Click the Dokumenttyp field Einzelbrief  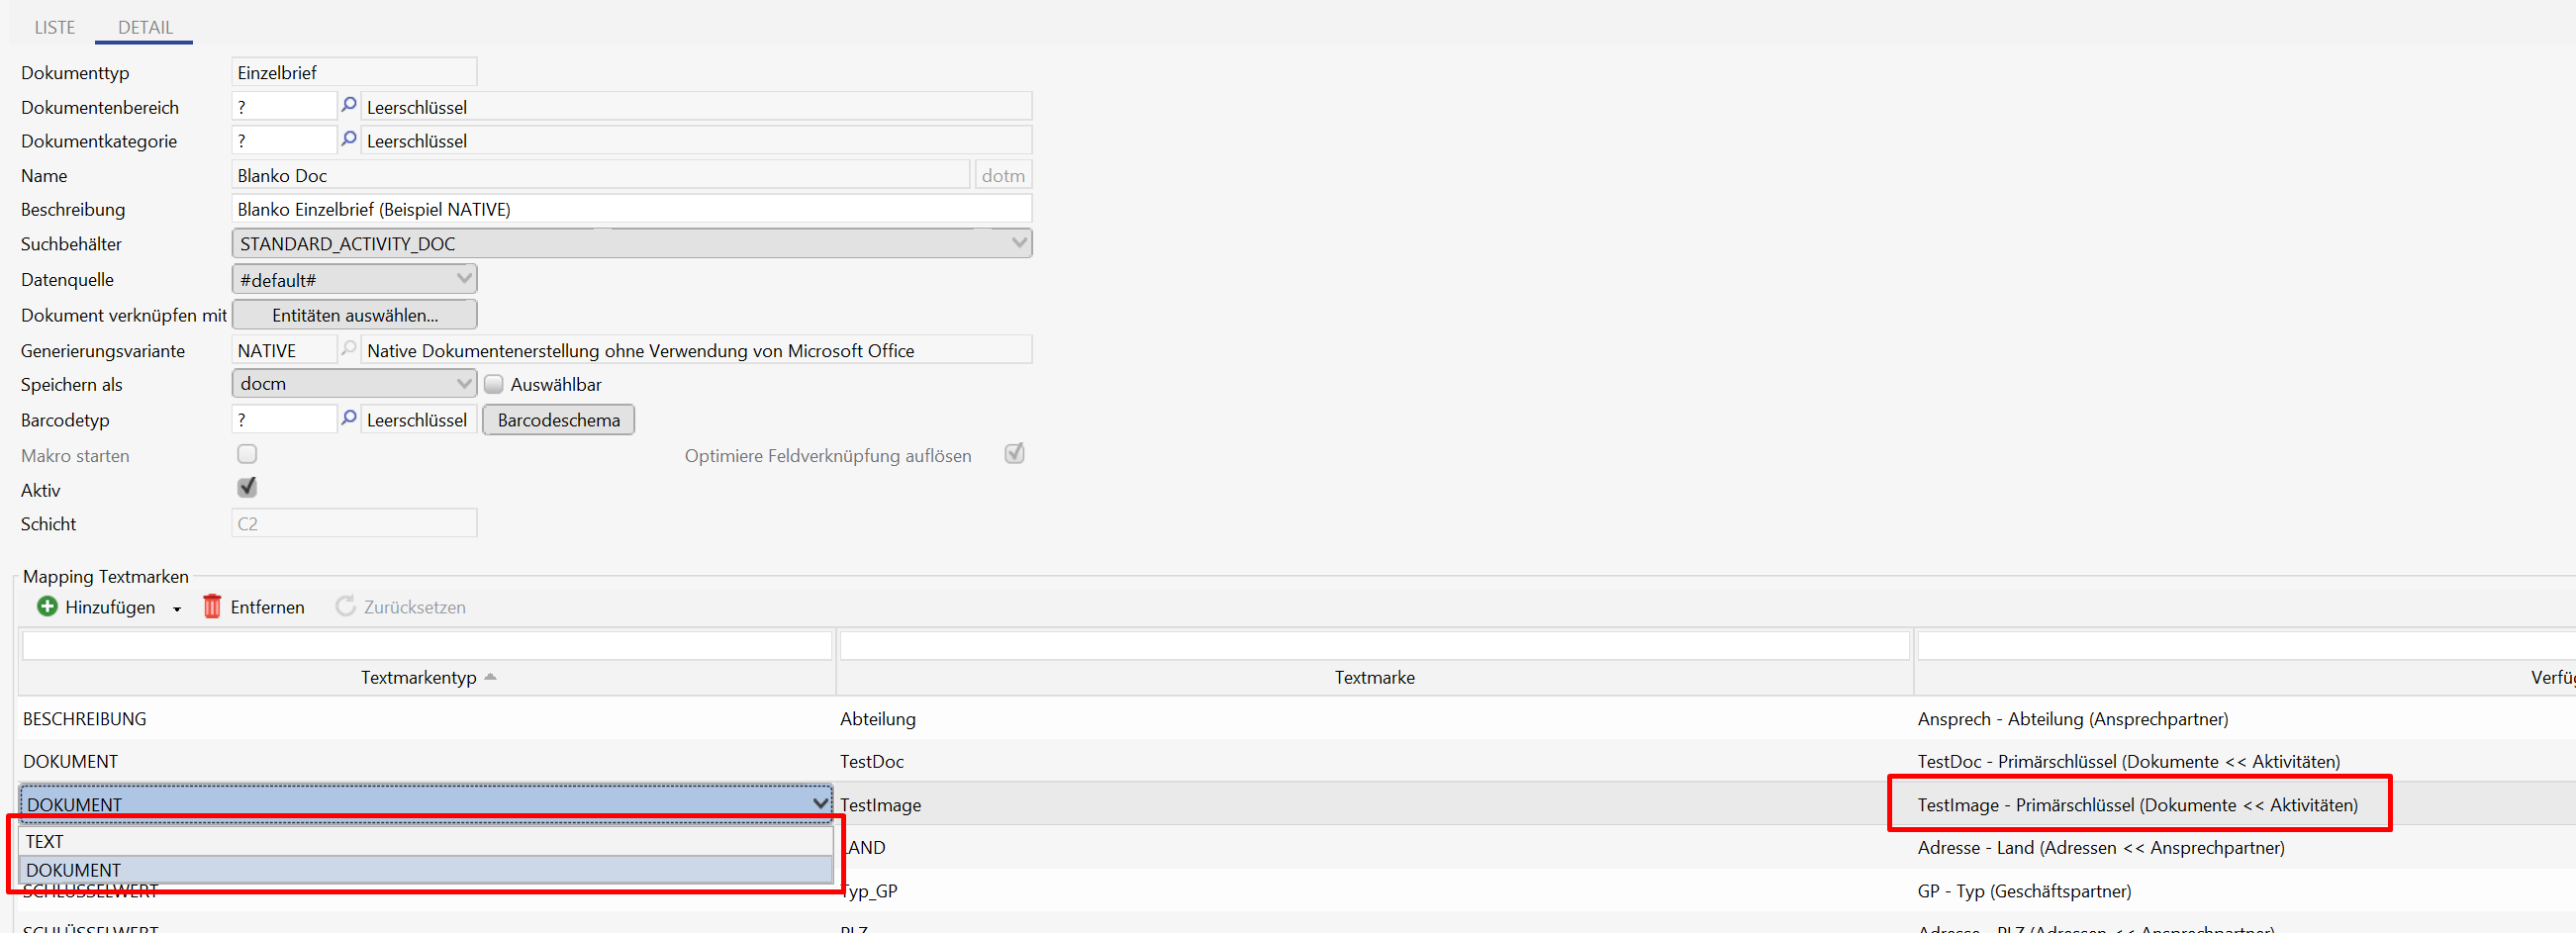coord(354,72)
